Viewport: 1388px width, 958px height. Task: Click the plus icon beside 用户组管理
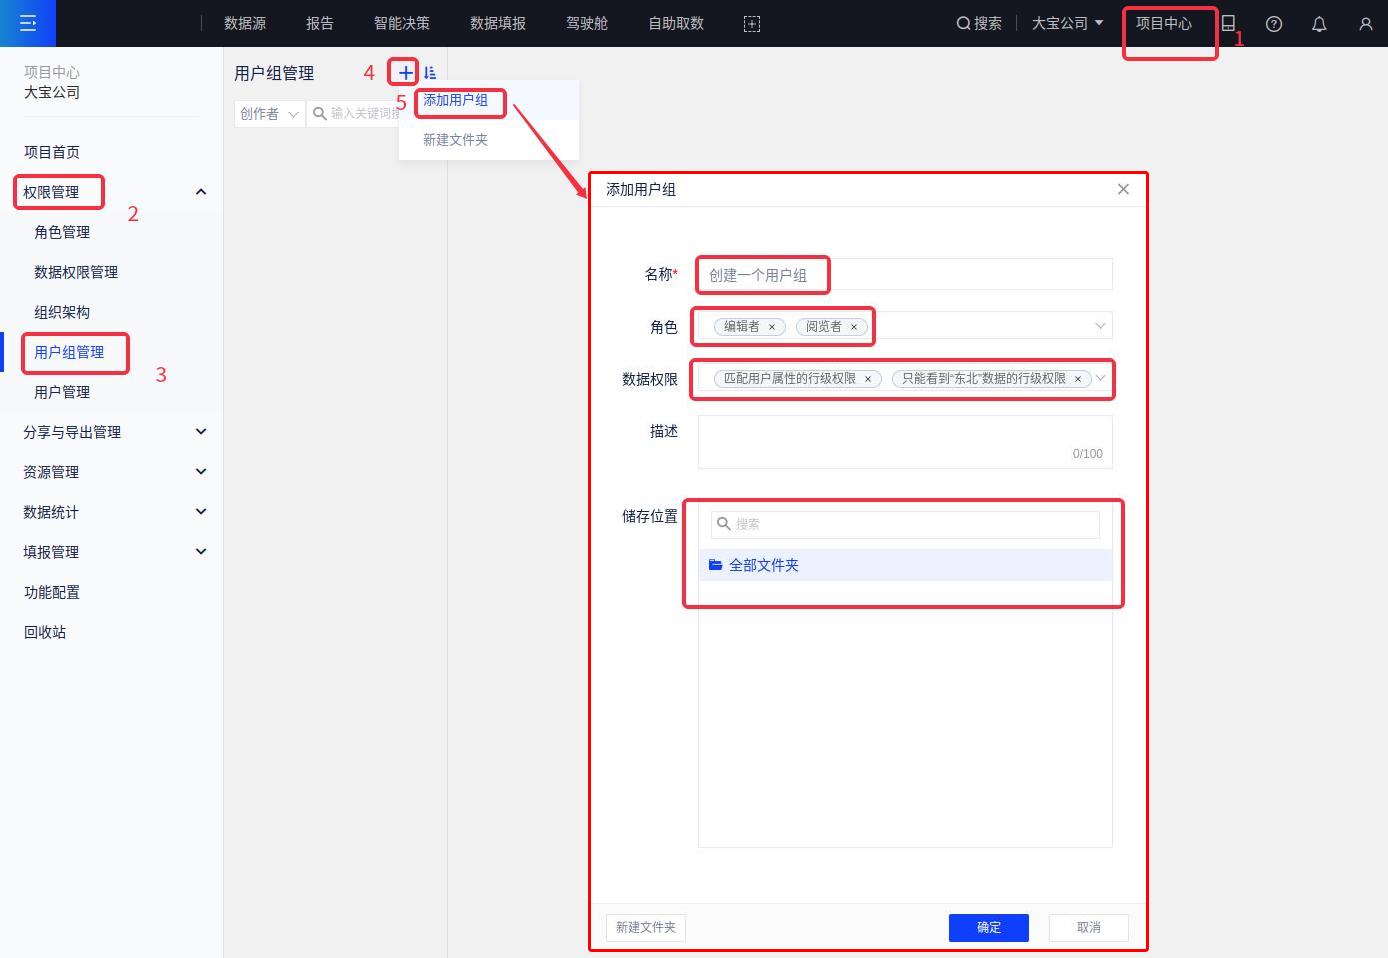point(404,72)
